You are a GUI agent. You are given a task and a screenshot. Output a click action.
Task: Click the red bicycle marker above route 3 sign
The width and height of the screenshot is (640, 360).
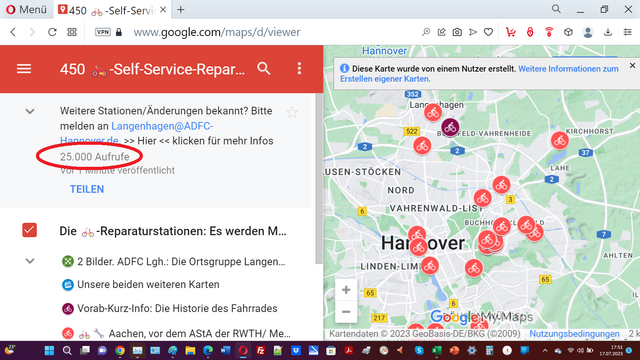click(x=501, y=185)
